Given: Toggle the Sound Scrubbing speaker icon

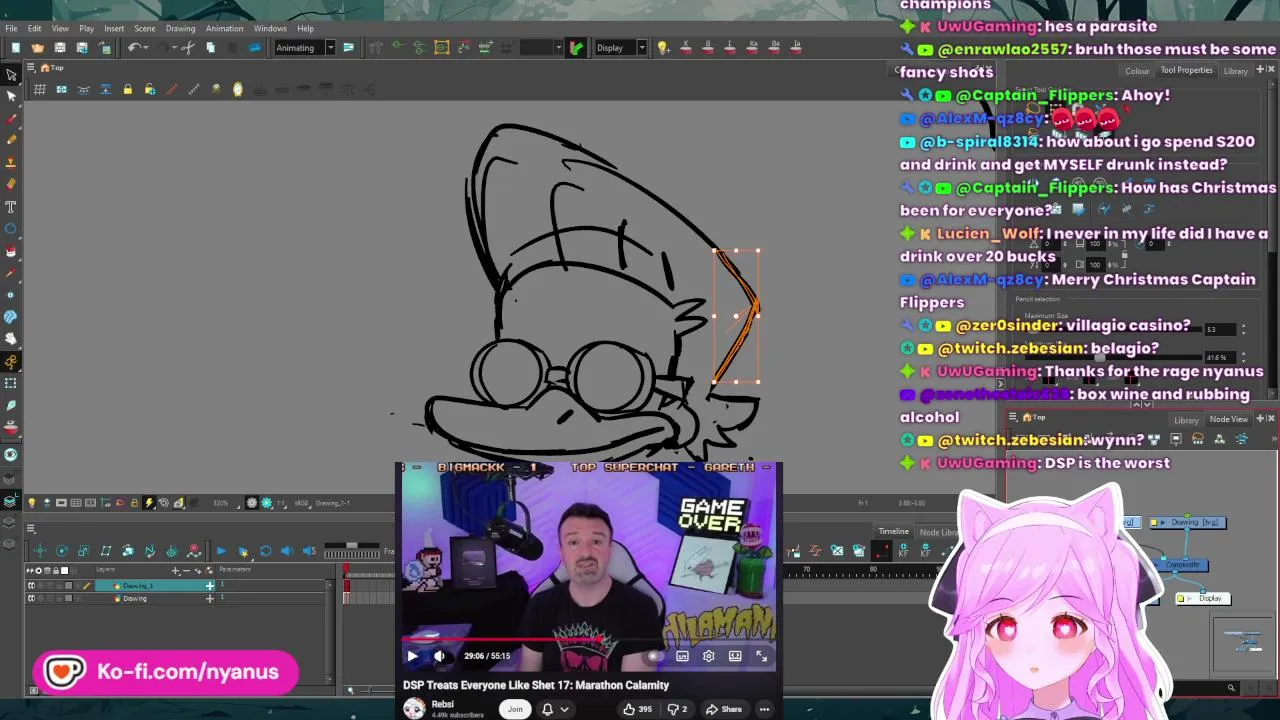Looking at the screenshot, I should pos(309,551).
